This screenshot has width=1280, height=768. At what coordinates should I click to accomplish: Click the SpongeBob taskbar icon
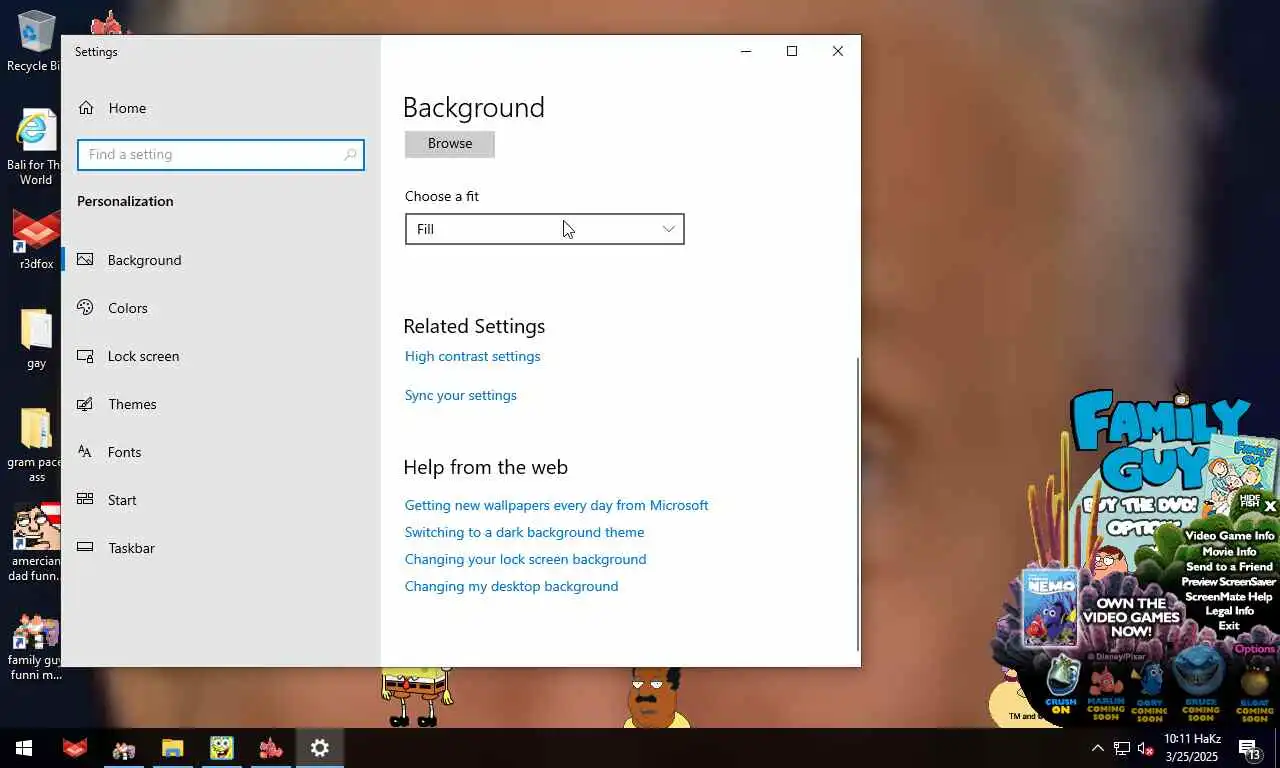[221, 748]
